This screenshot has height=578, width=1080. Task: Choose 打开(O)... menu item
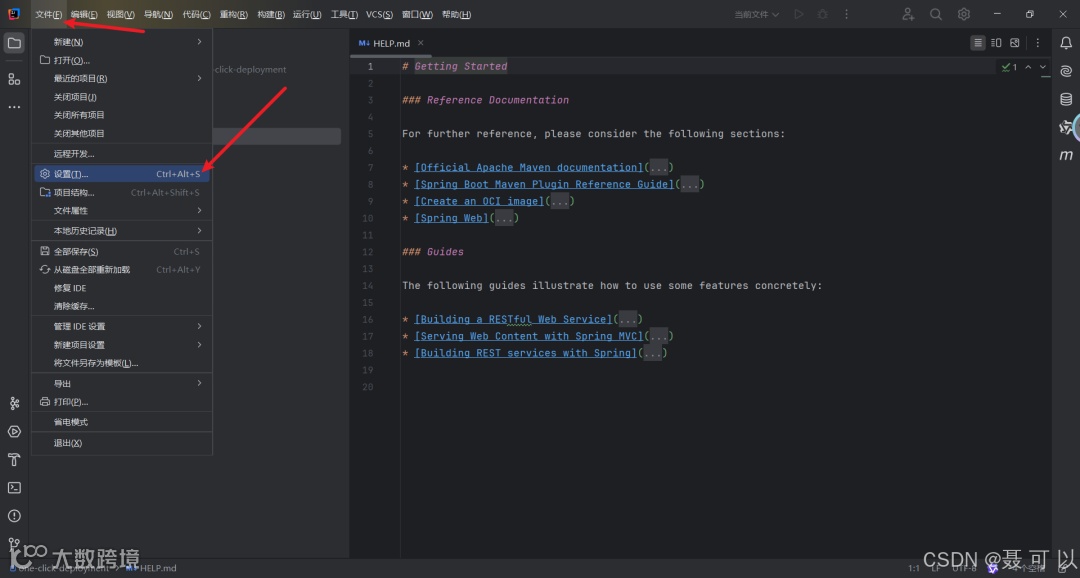[x=122, y=61]
